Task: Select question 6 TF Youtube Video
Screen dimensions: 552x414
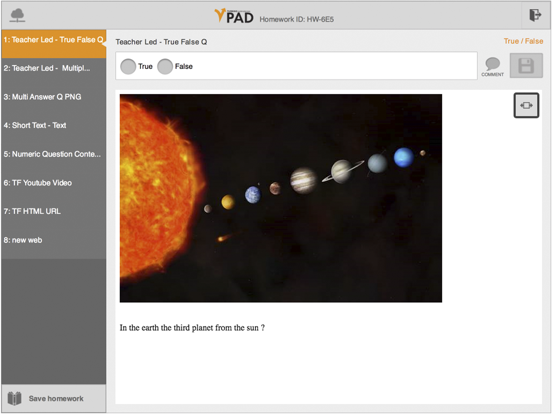Action: (x=54, y=183)
